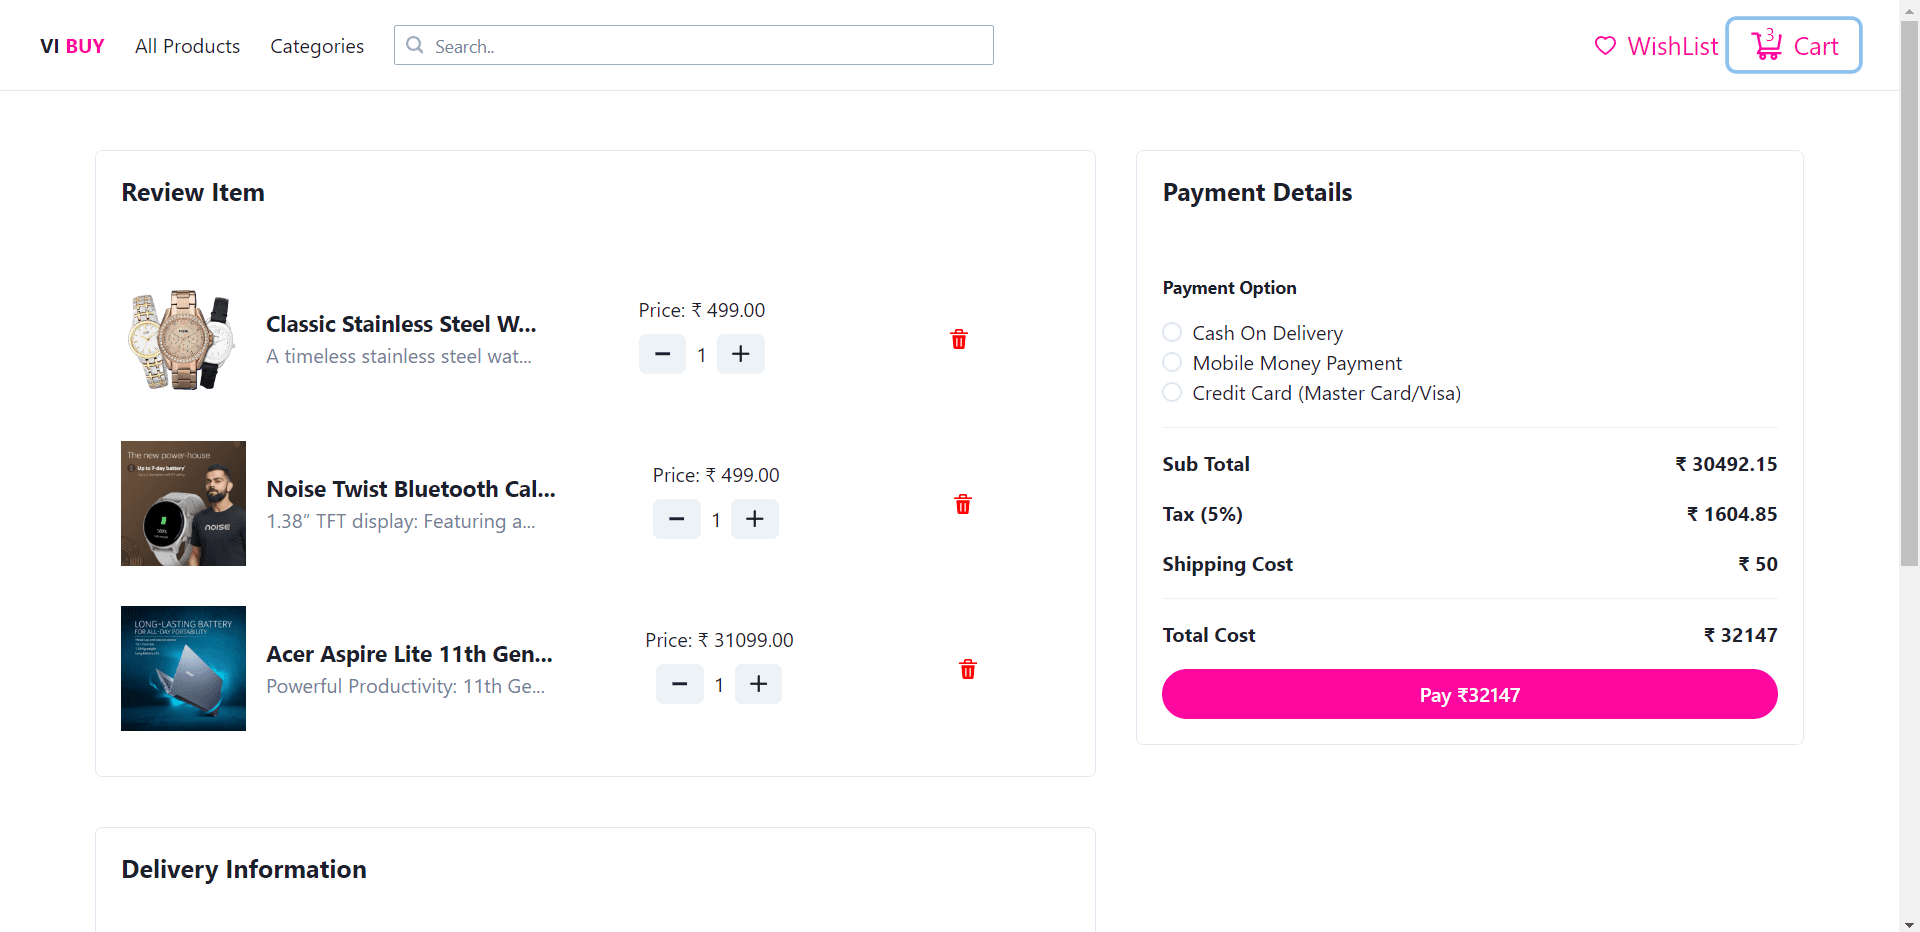The height and width of the screenshot is (932, 1920).
Task: Decrease quantity of Classic Stainless Steel Watch
Action: [x=662, y=354]
